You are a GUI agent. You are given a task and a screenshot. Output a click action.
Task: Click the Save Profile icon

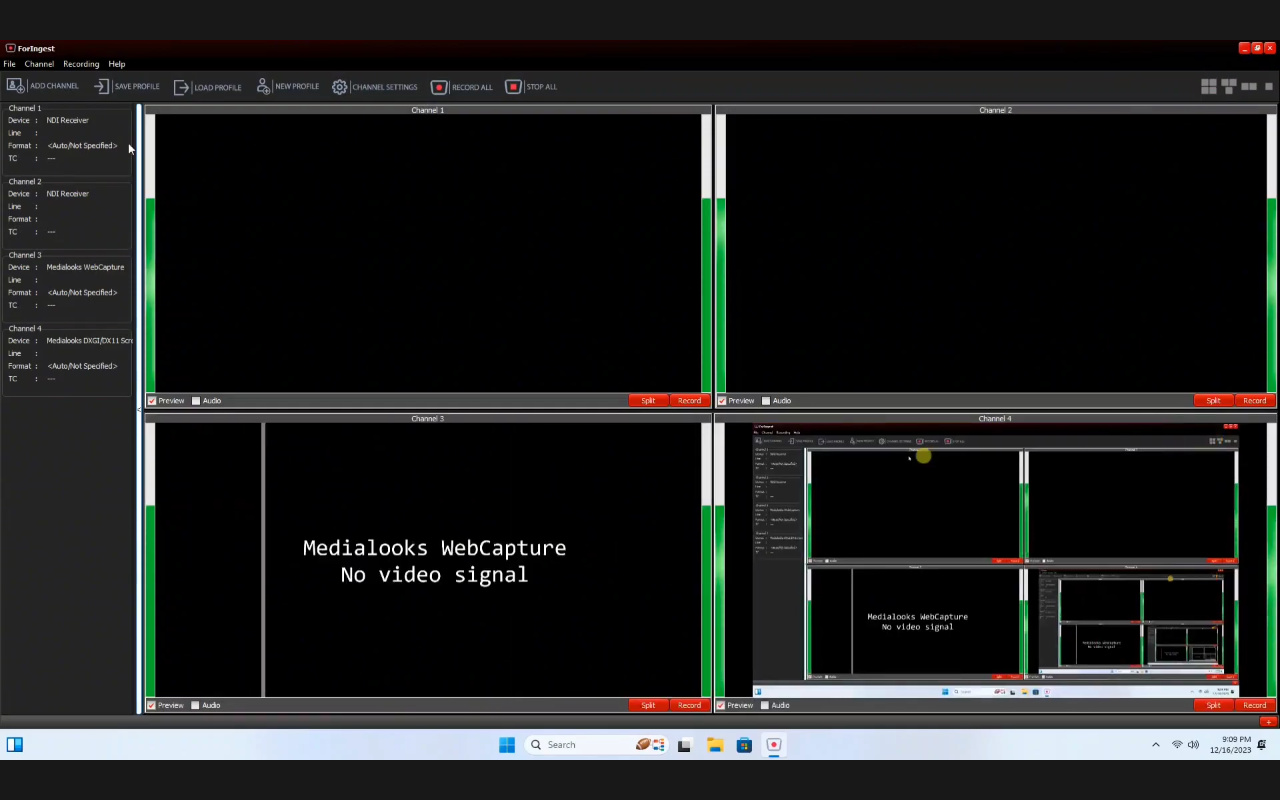[x=101, y=87]
